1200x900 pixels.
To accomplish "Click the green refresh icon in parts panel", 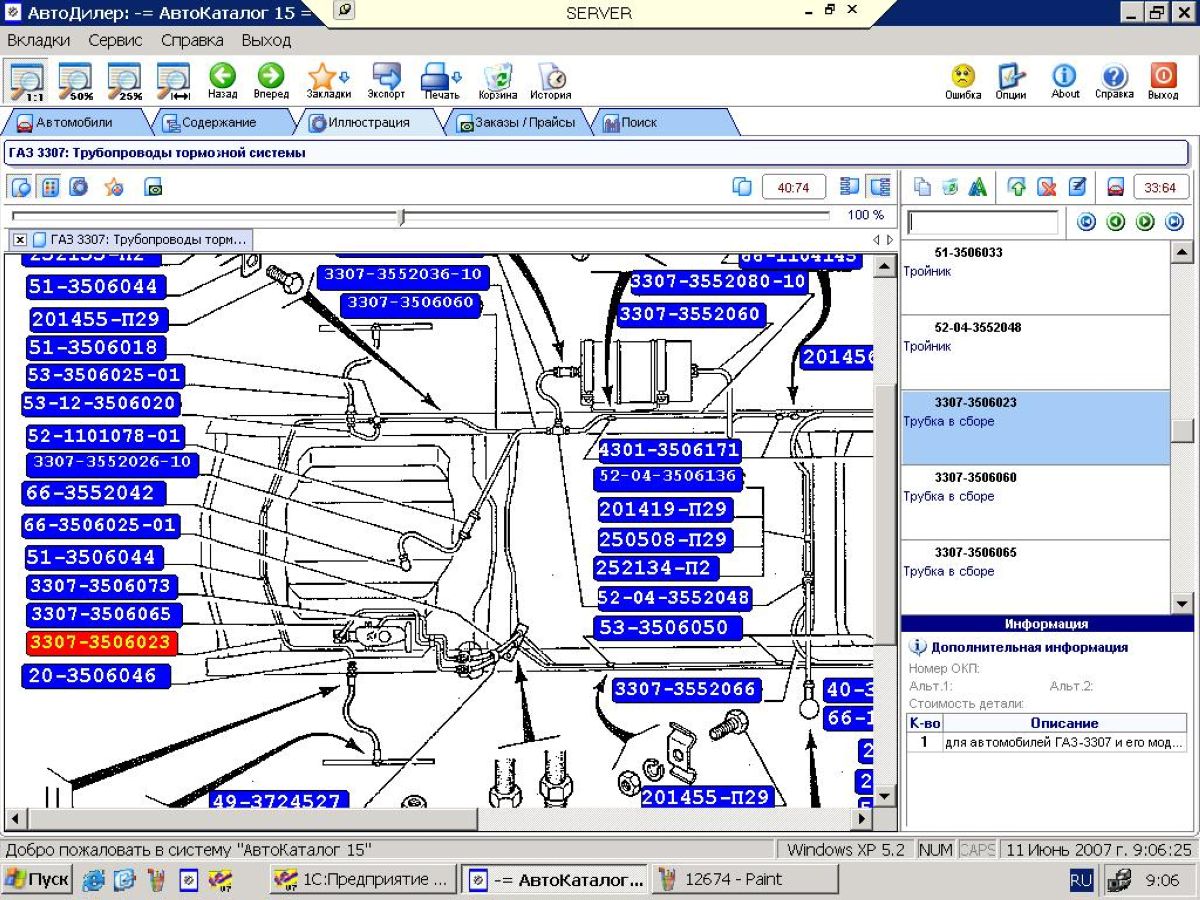I will pos(950,187).
